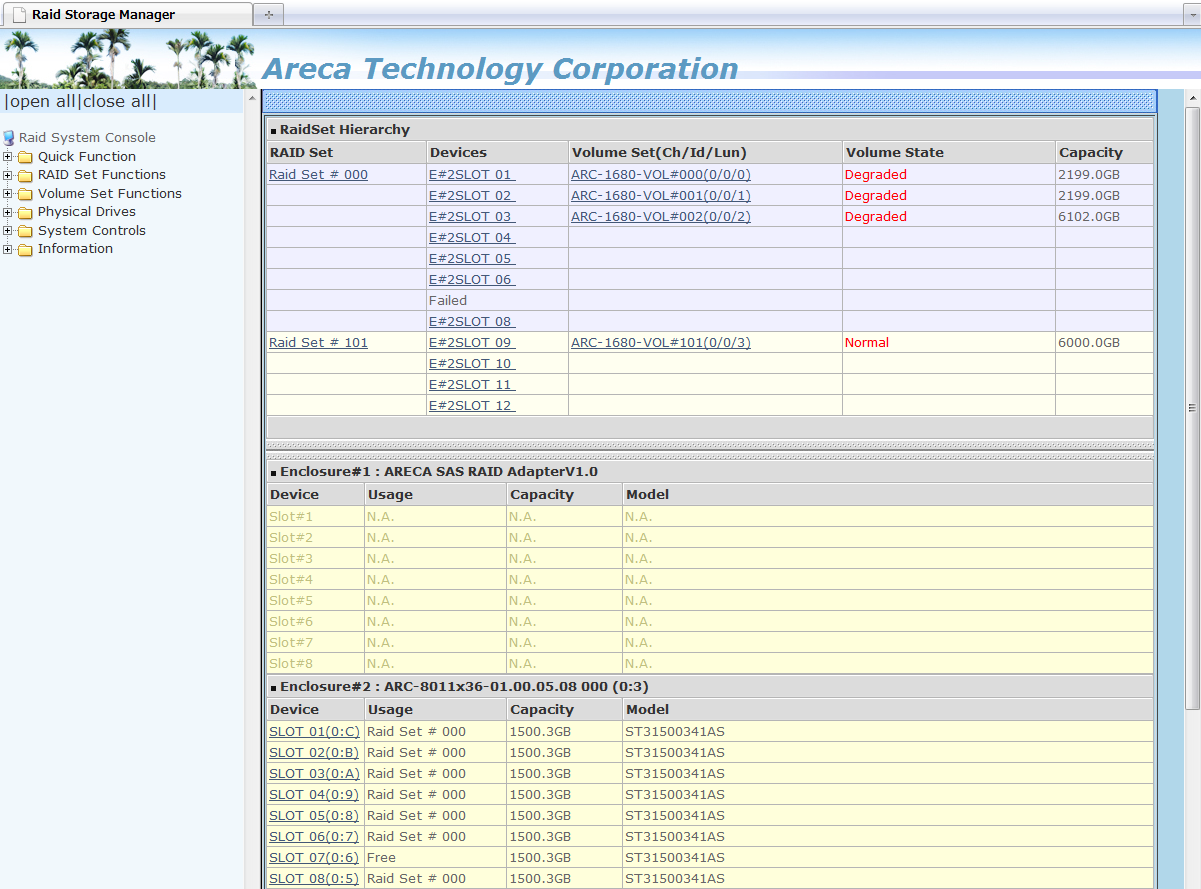This screenshot has height=889, width=1201.
Task: Click the vertical scrollbar up arrow
Action: (x=1192, y=98)
